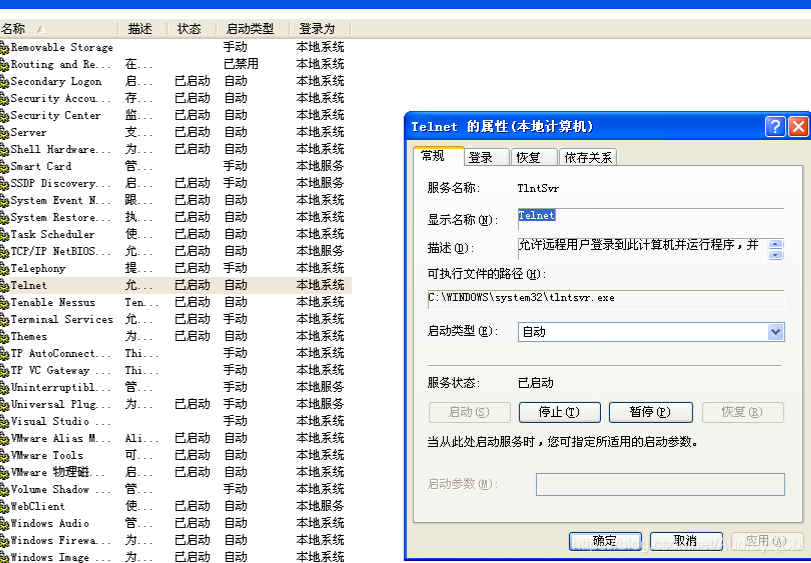Click the icon beside Task Scheduler
This screenshot has height=563, width=811.
pos(5,235)
